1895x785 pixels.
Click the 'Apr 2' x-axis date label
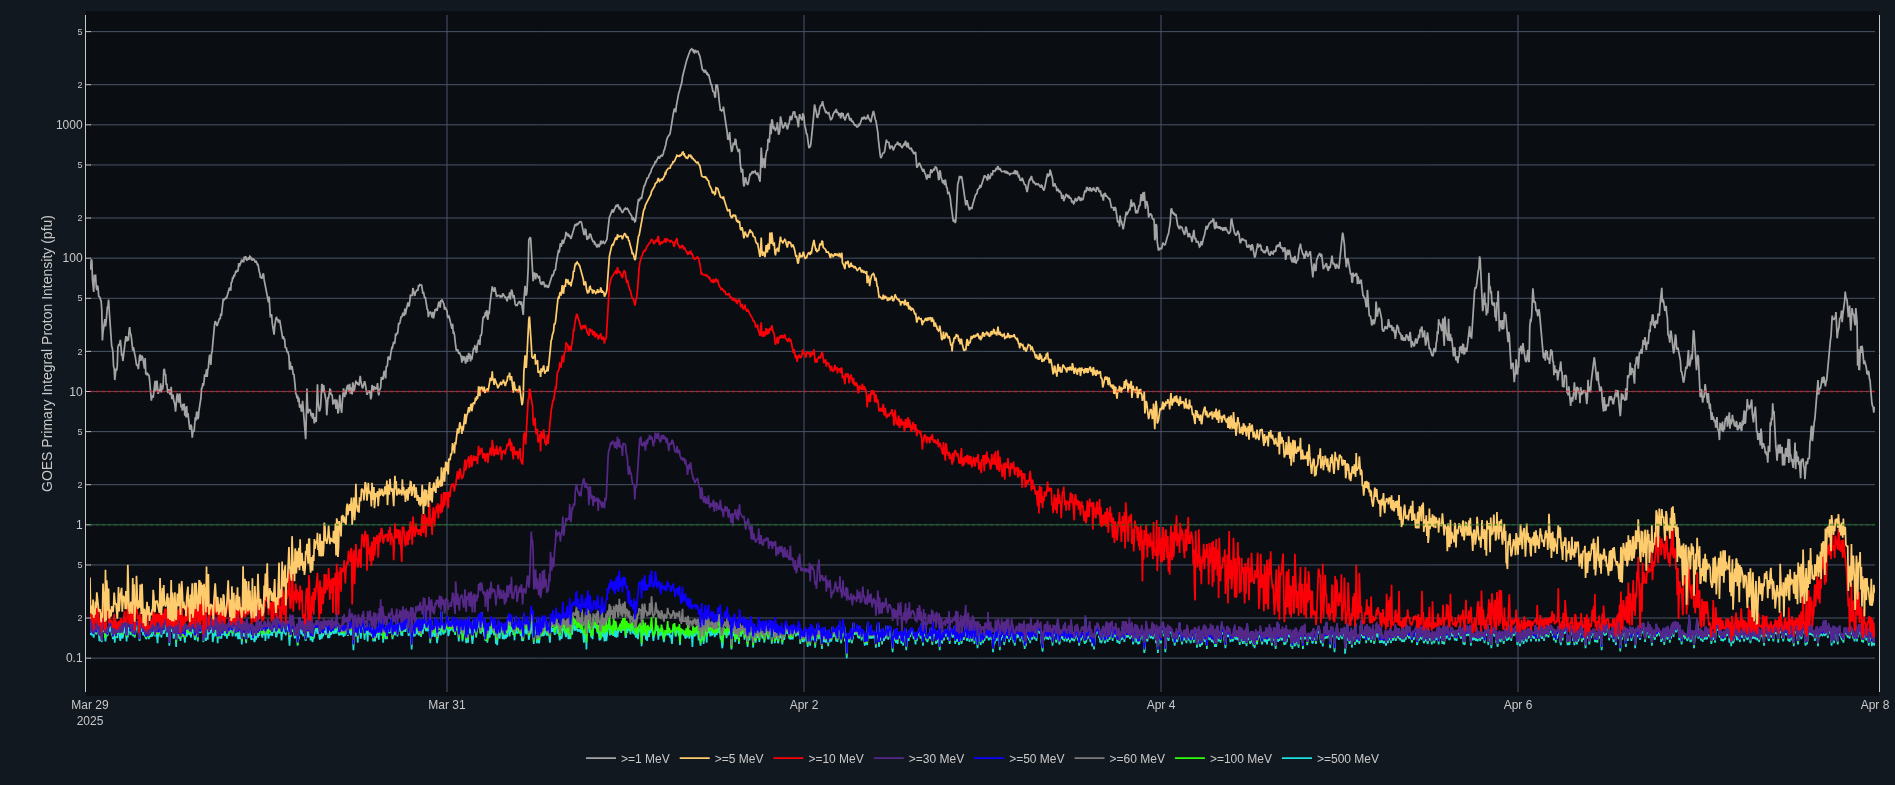pyautogui.click(x=804, y=705)
